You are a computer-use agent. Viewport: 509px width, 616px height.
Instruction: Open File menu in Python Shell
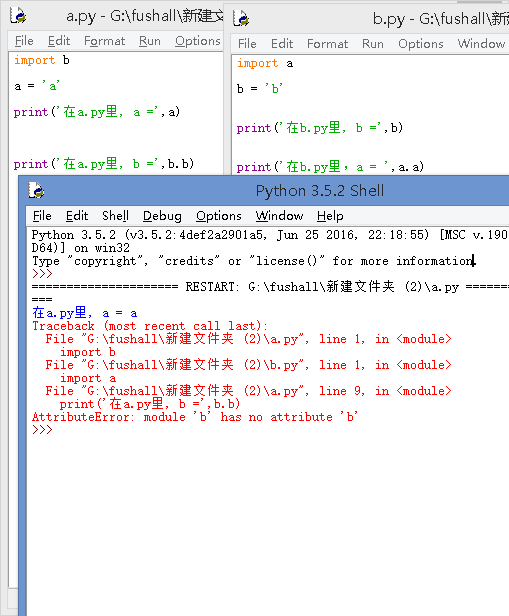pos(42,216)
